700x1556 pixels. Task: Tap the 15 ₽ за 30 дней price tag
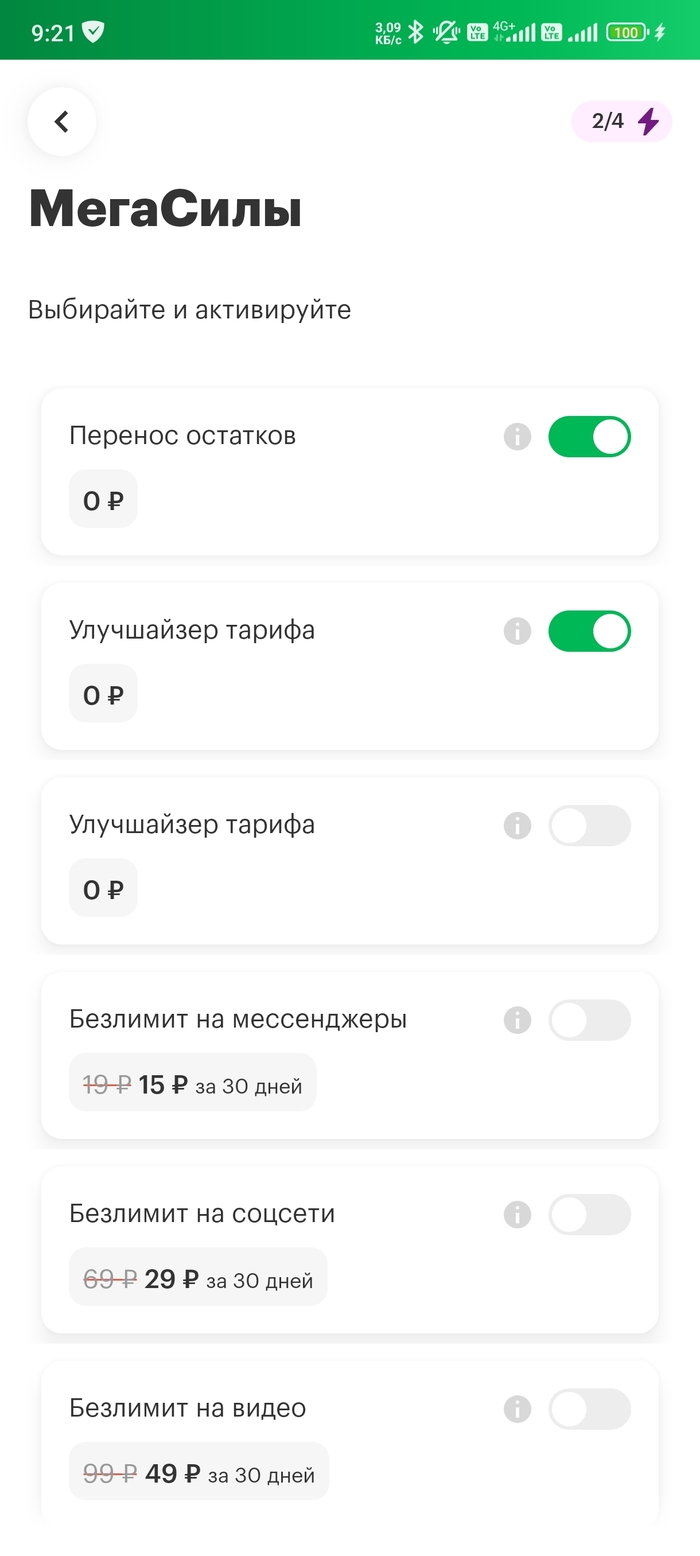[x=192, y=1085]
